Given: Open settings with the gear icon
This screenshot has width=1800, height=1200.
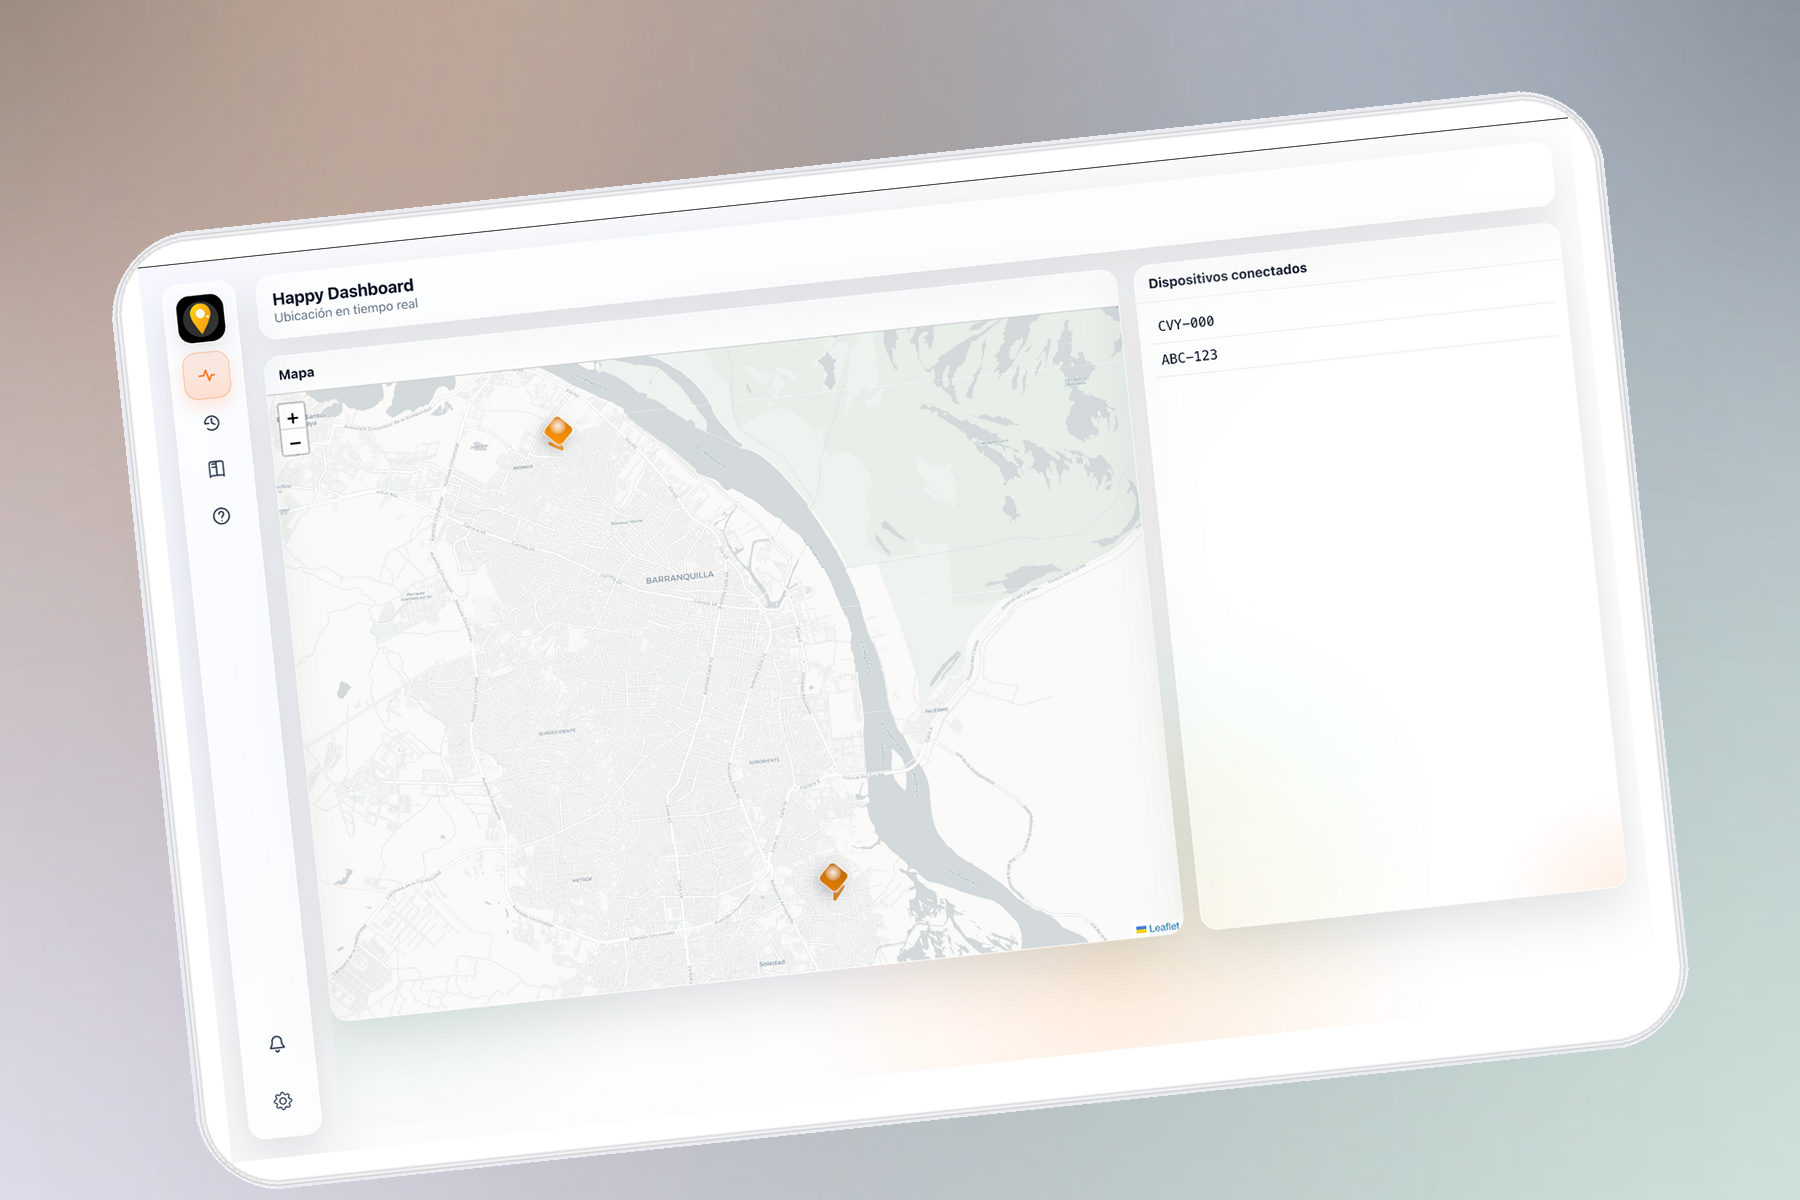Looking at the screenshot, I should pyautogui.click(x=283, y=1101).
